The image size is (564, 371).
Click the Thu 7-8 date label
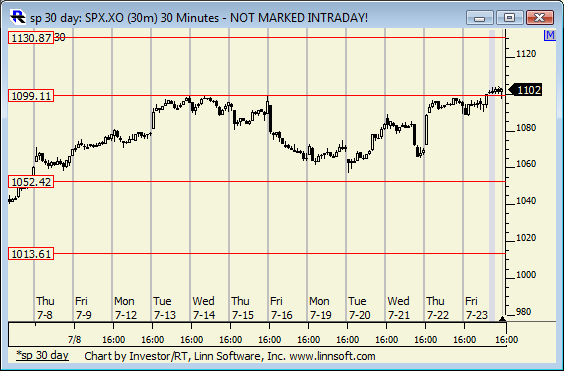45,308
